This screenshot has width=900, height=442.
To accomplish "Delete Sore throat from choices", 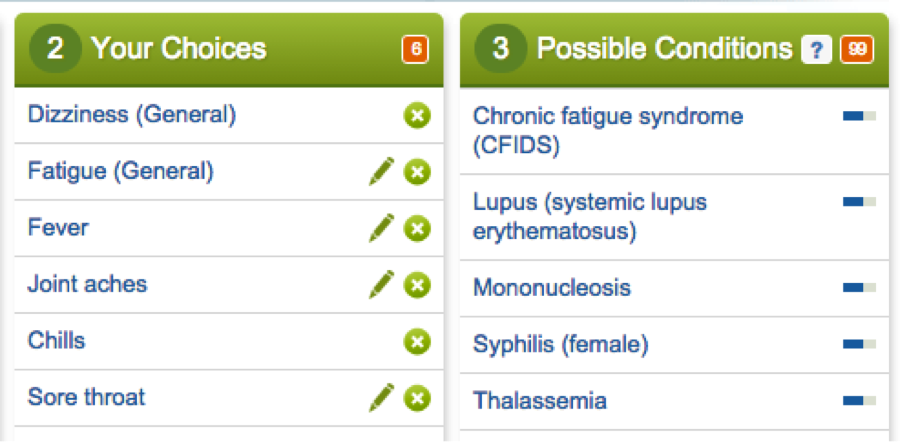I will tap(417, 398).
